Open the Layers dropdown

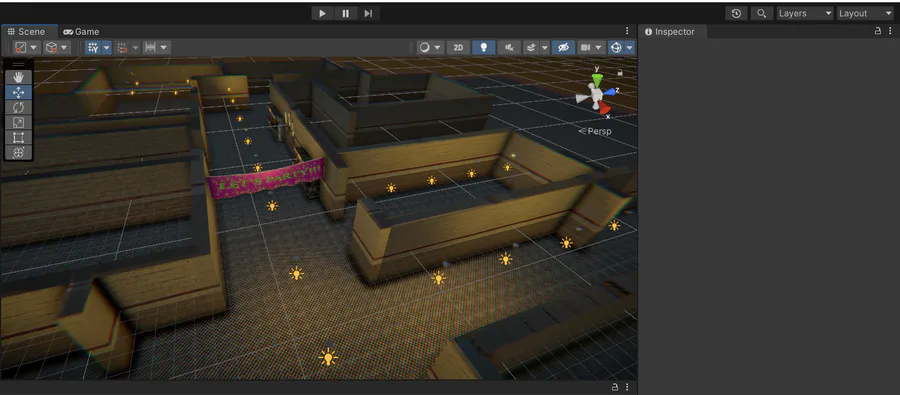[805, 13]
